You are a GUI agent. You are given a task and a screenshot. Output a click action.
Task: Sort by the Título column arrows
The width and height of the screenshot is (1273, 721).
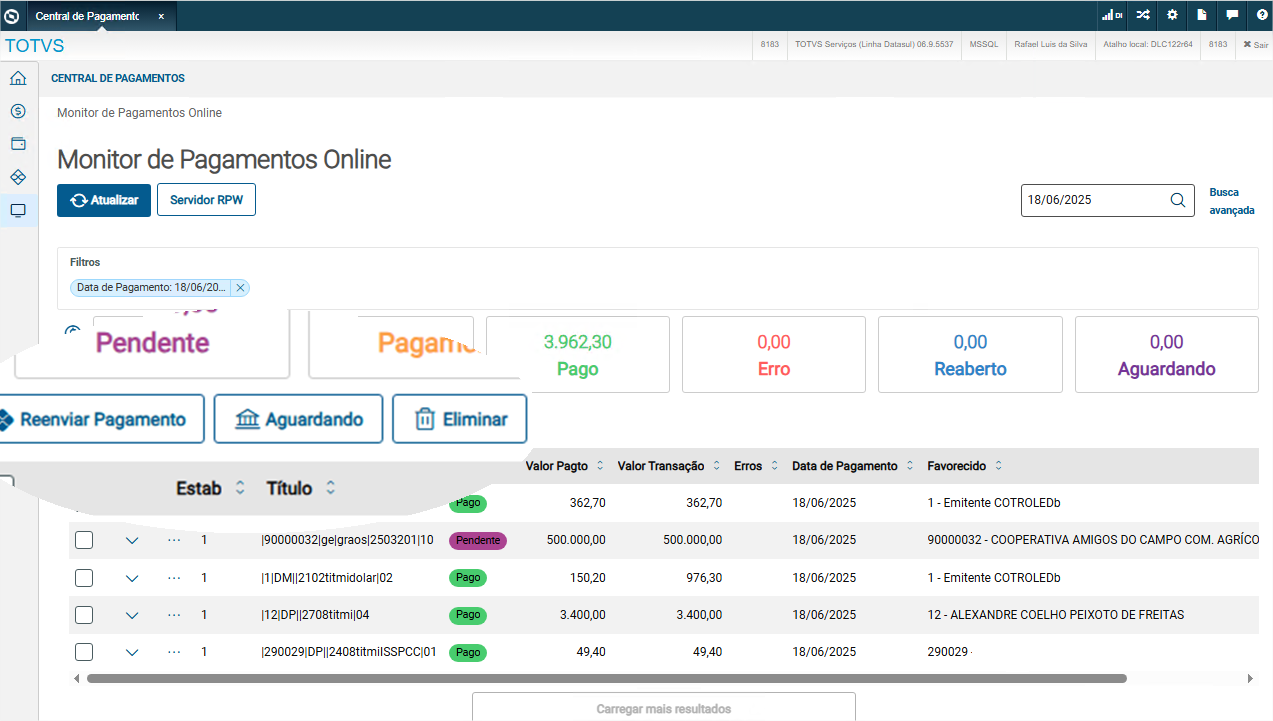330,488
